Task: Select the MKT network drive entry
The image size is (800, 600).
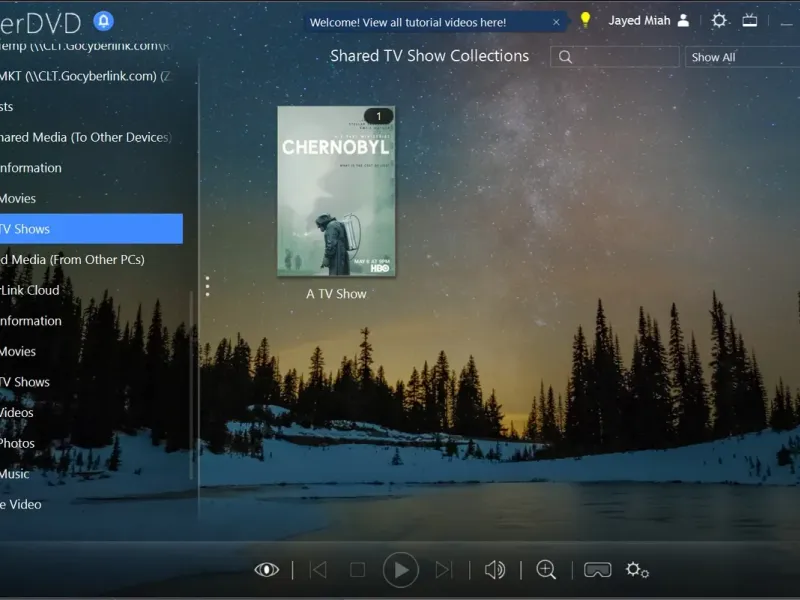Action: click(x=86, y=76)
